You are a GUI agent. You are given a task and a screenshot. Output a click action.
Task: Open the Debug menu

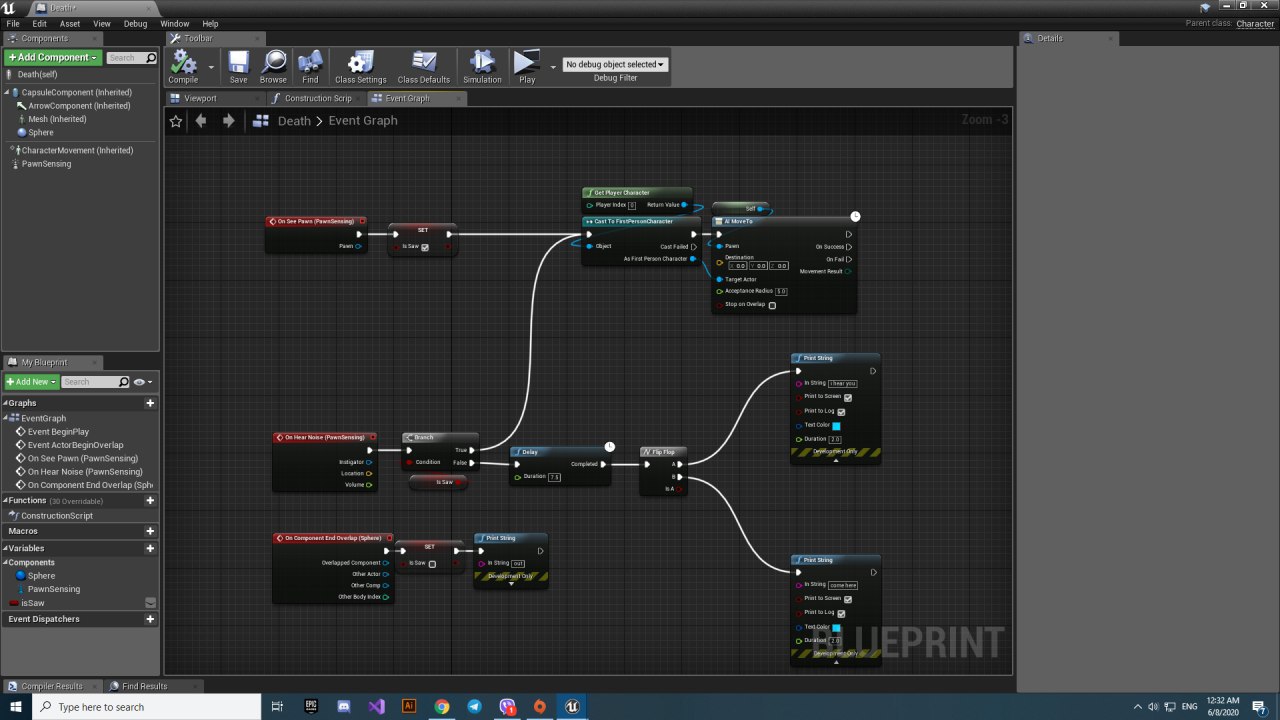135,24
